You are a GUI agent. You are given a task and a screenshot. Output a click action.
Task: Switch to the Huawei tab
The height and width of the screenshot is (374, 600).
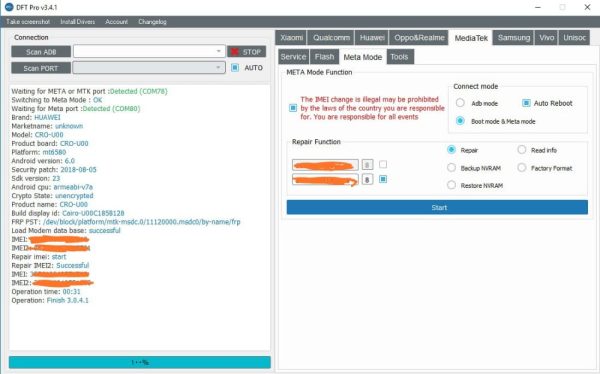tap(372, 38)
